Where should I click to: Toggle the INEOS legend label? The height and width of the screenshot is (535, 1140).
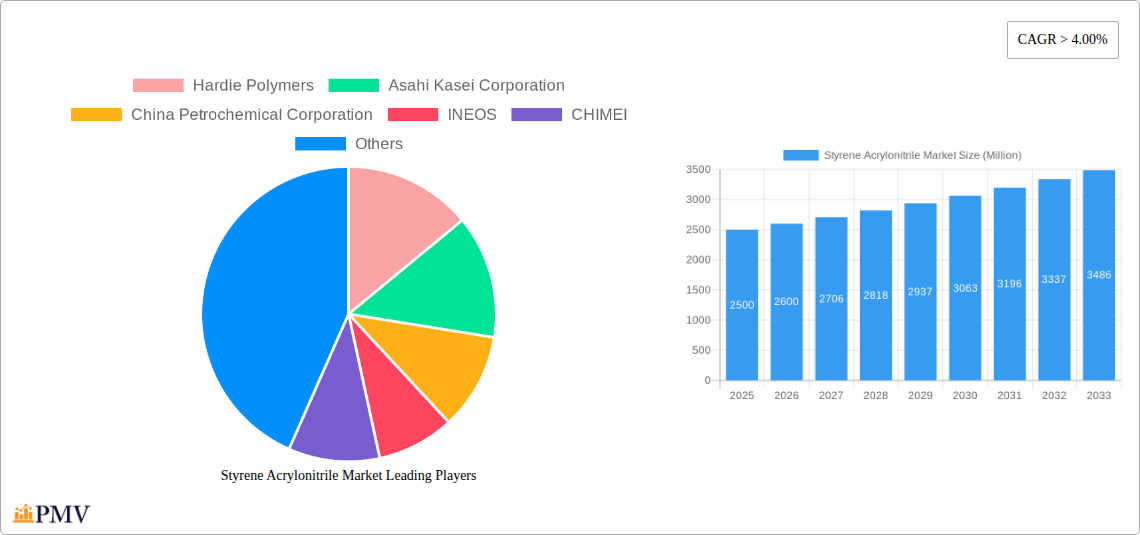[472, 115]
